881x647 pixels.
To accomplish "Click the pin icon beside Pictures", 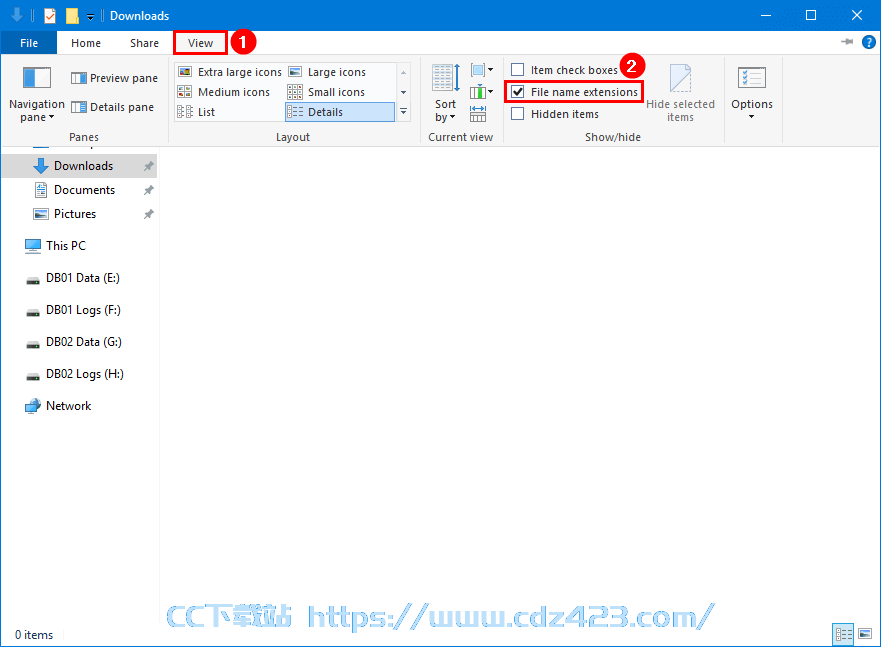I will click(x=148, y=214).
